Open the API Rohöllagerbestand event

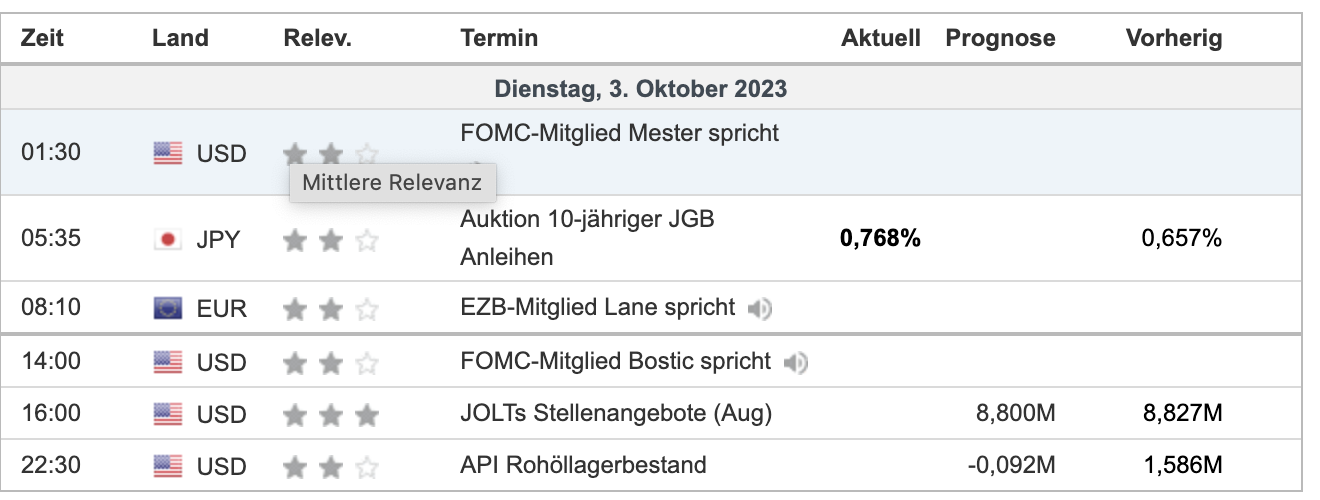[583, 465]
